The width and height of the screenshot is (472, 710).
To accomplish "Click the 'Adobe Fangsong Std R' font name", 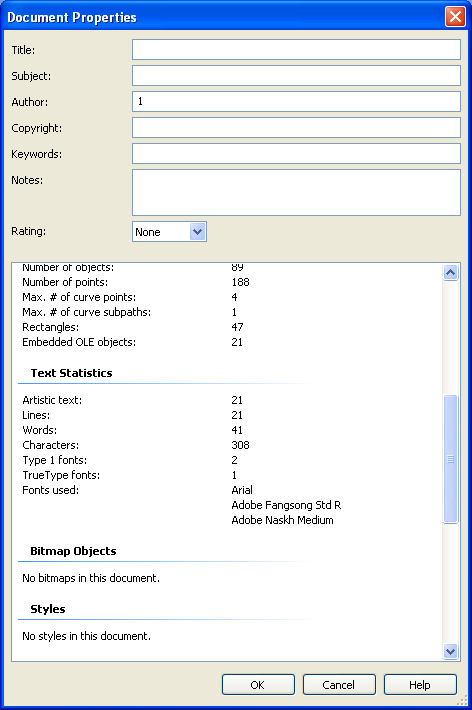I will (286, 504).
